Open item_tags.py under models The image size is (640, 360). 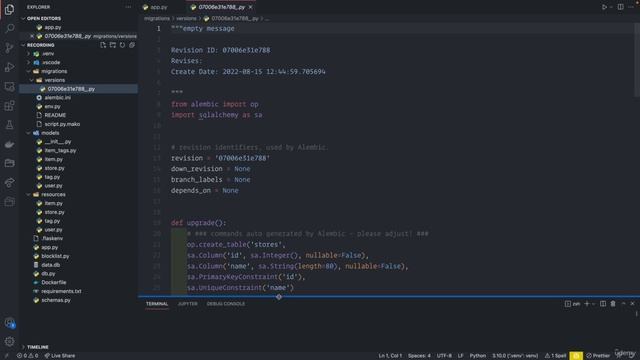(x=60, y=150)
